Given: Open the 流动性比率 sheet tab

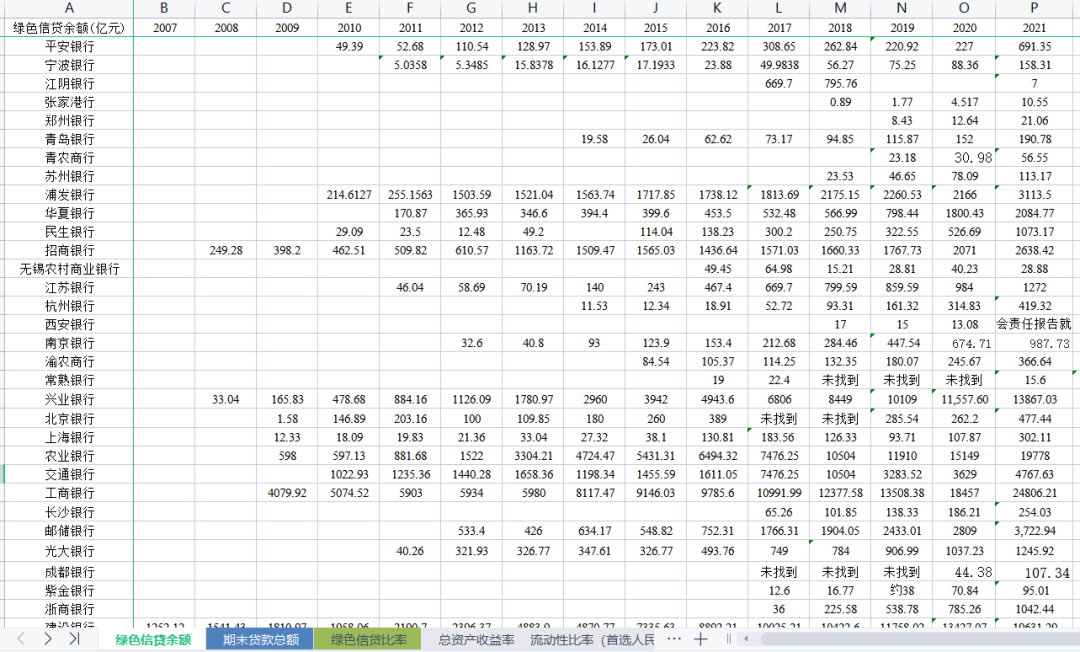Looking at the screenshot, I should [x=592, y=640].
